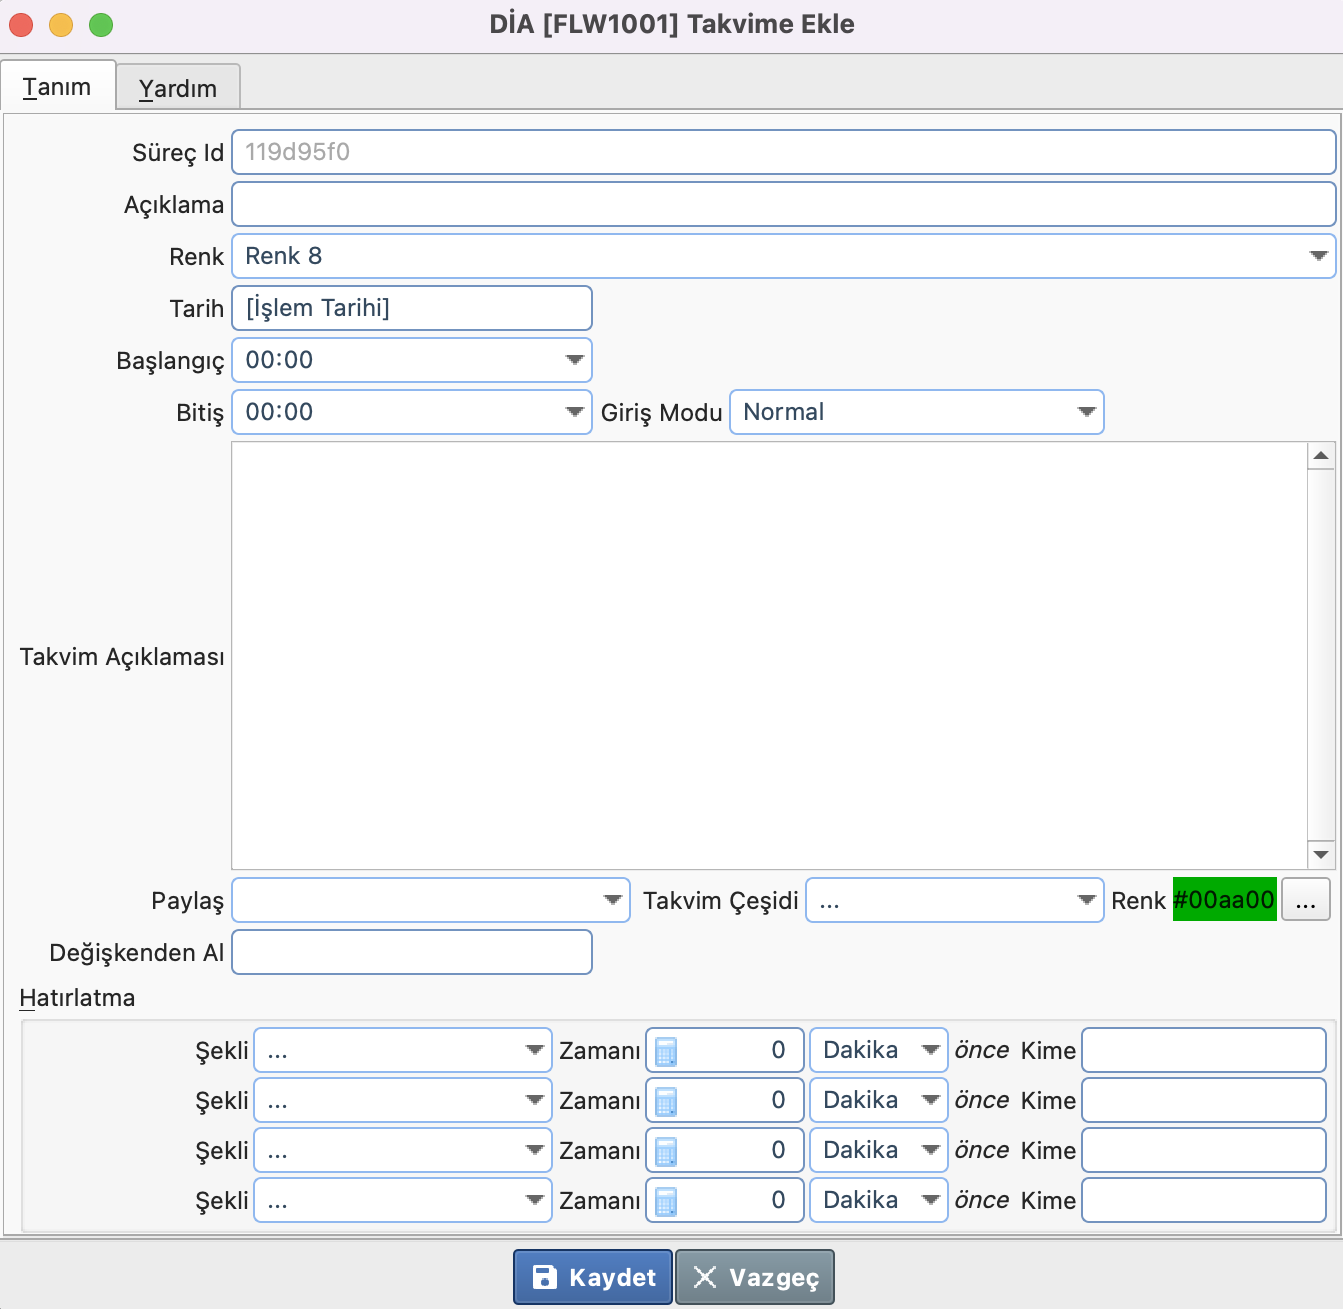Expand the Bitiş time dropdown

[x=574, y=412]
